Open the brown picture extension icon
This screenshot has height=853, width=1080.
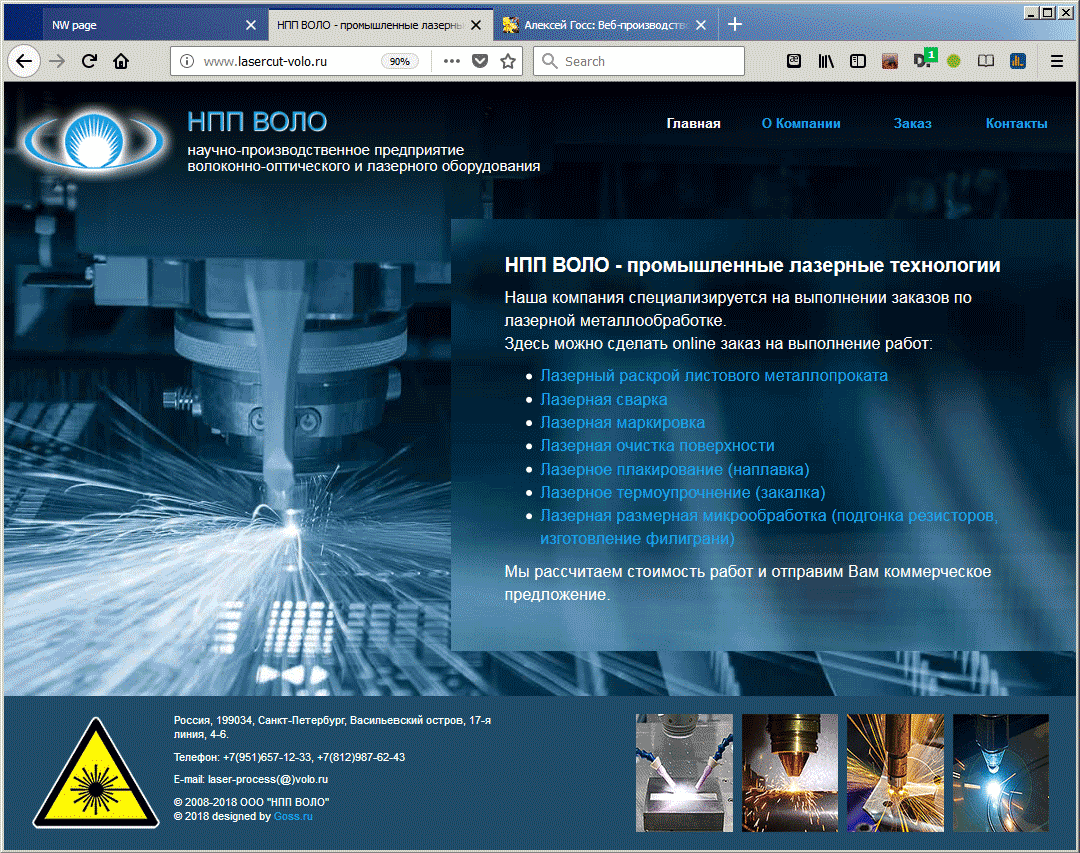pyautogui.click(x=890, y=61)
